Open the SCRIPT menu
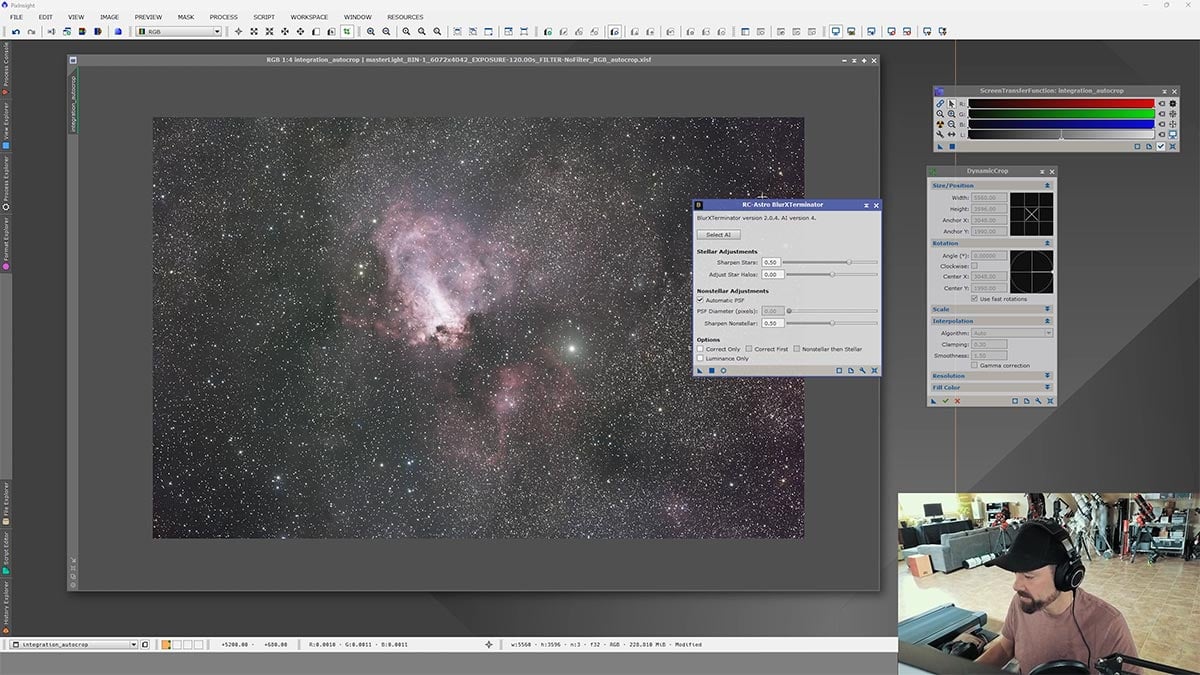This screenshot has width=1200, height=675. pos(264,17)
